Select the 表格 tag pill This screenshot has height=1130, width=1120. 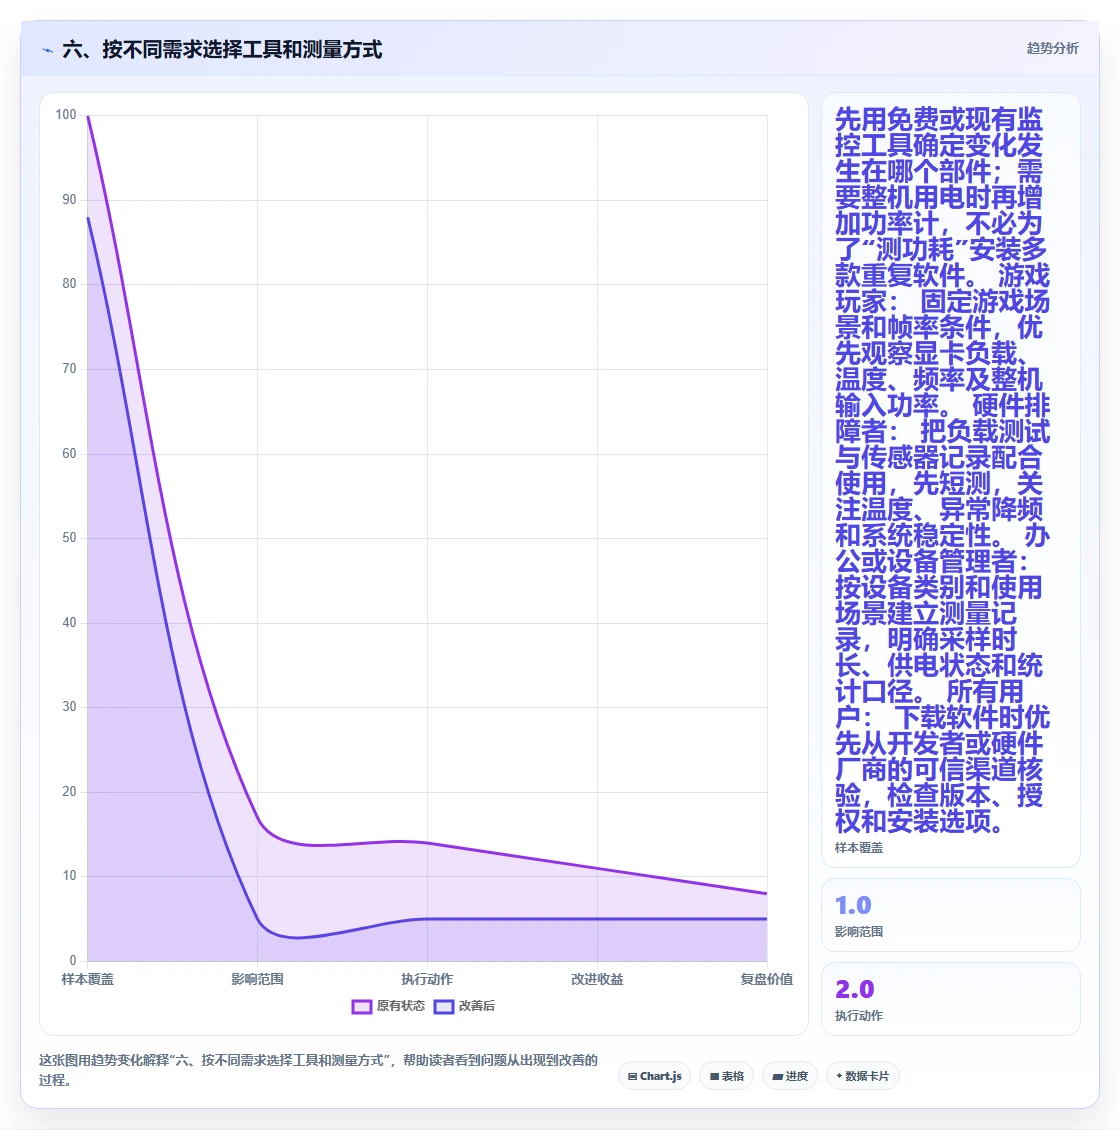click(x=726, y=1076)
